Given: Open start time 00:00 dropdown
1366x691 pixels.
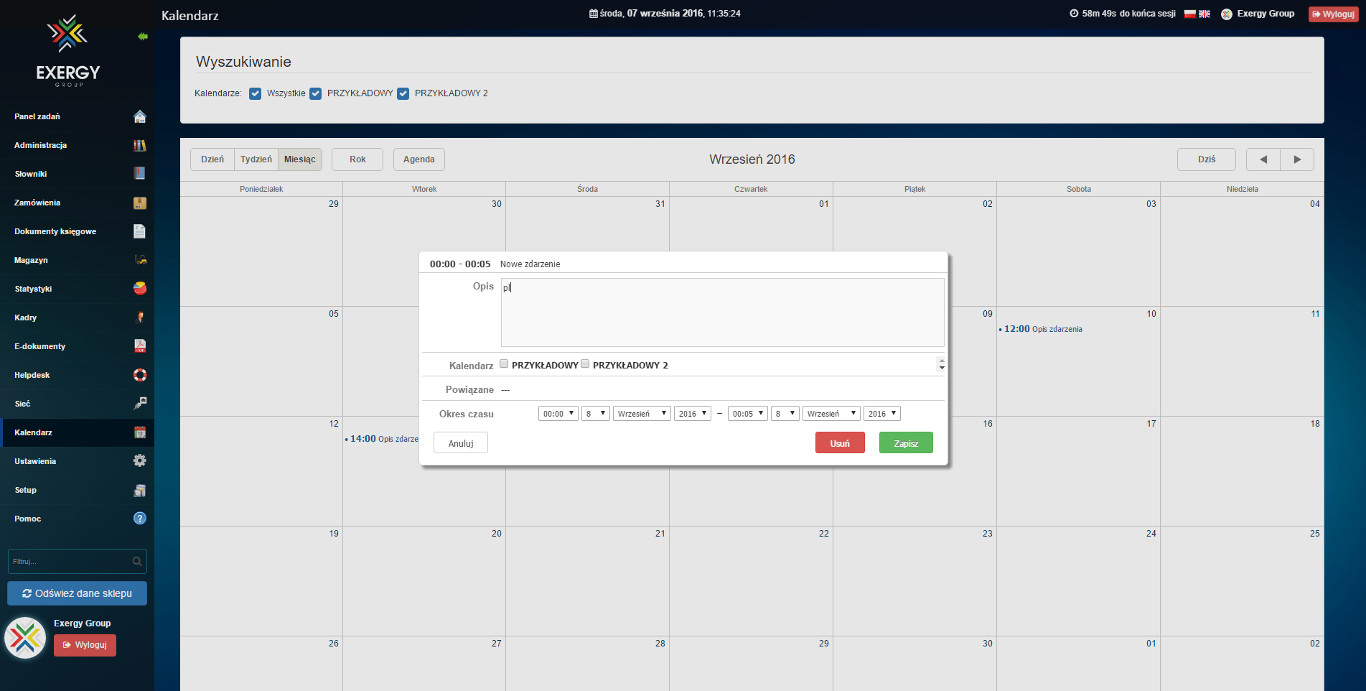Looking at the screenshot, I should coord(558,413).
